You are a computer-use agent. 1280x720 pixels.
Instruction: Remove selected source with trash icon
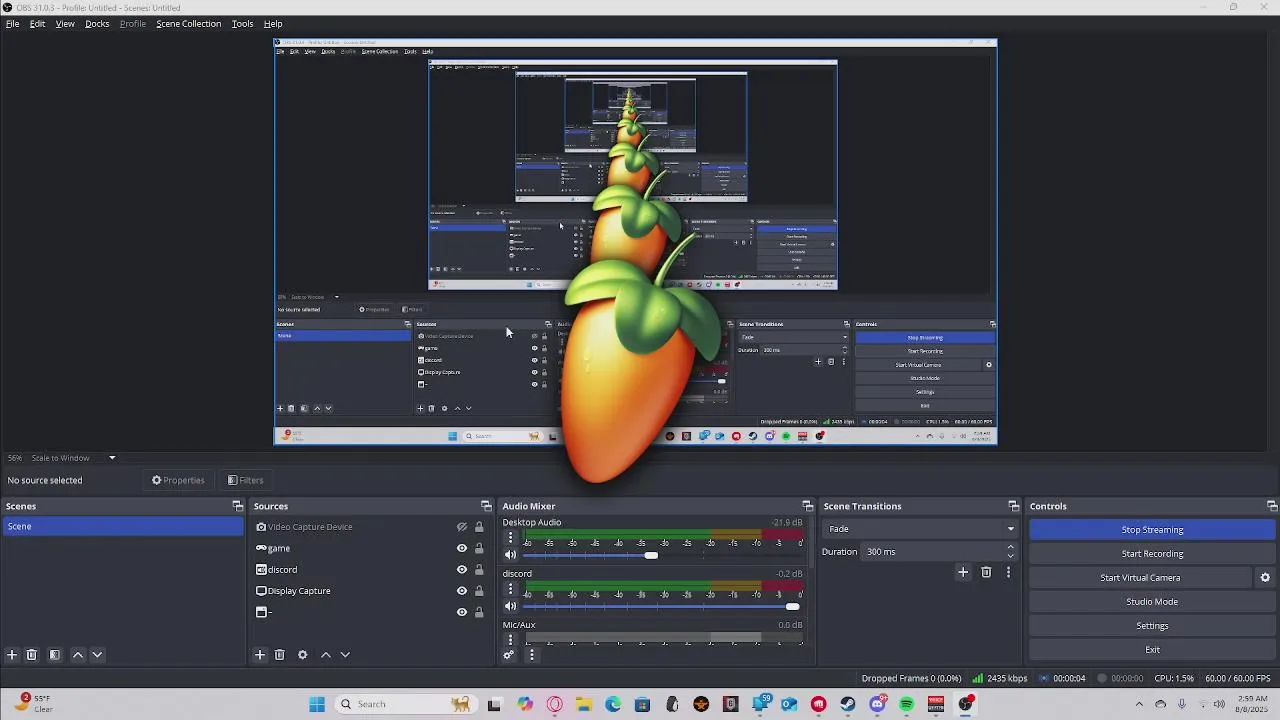280,655
